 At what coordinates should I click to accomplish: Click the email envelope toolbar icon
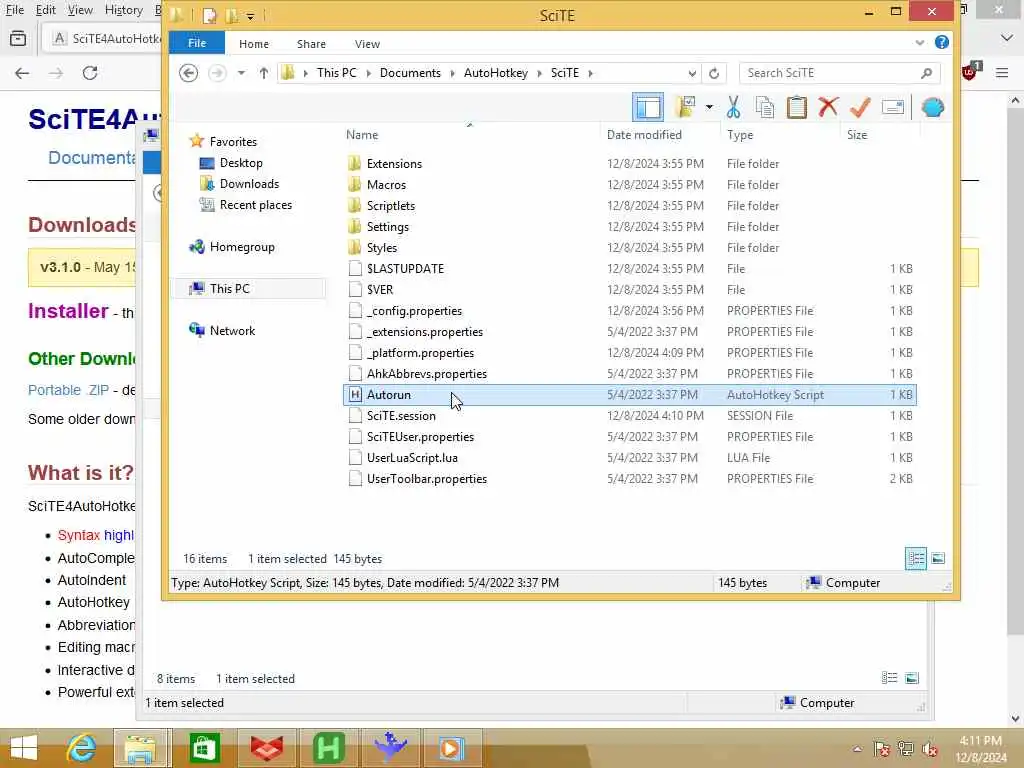pos(892,107)
